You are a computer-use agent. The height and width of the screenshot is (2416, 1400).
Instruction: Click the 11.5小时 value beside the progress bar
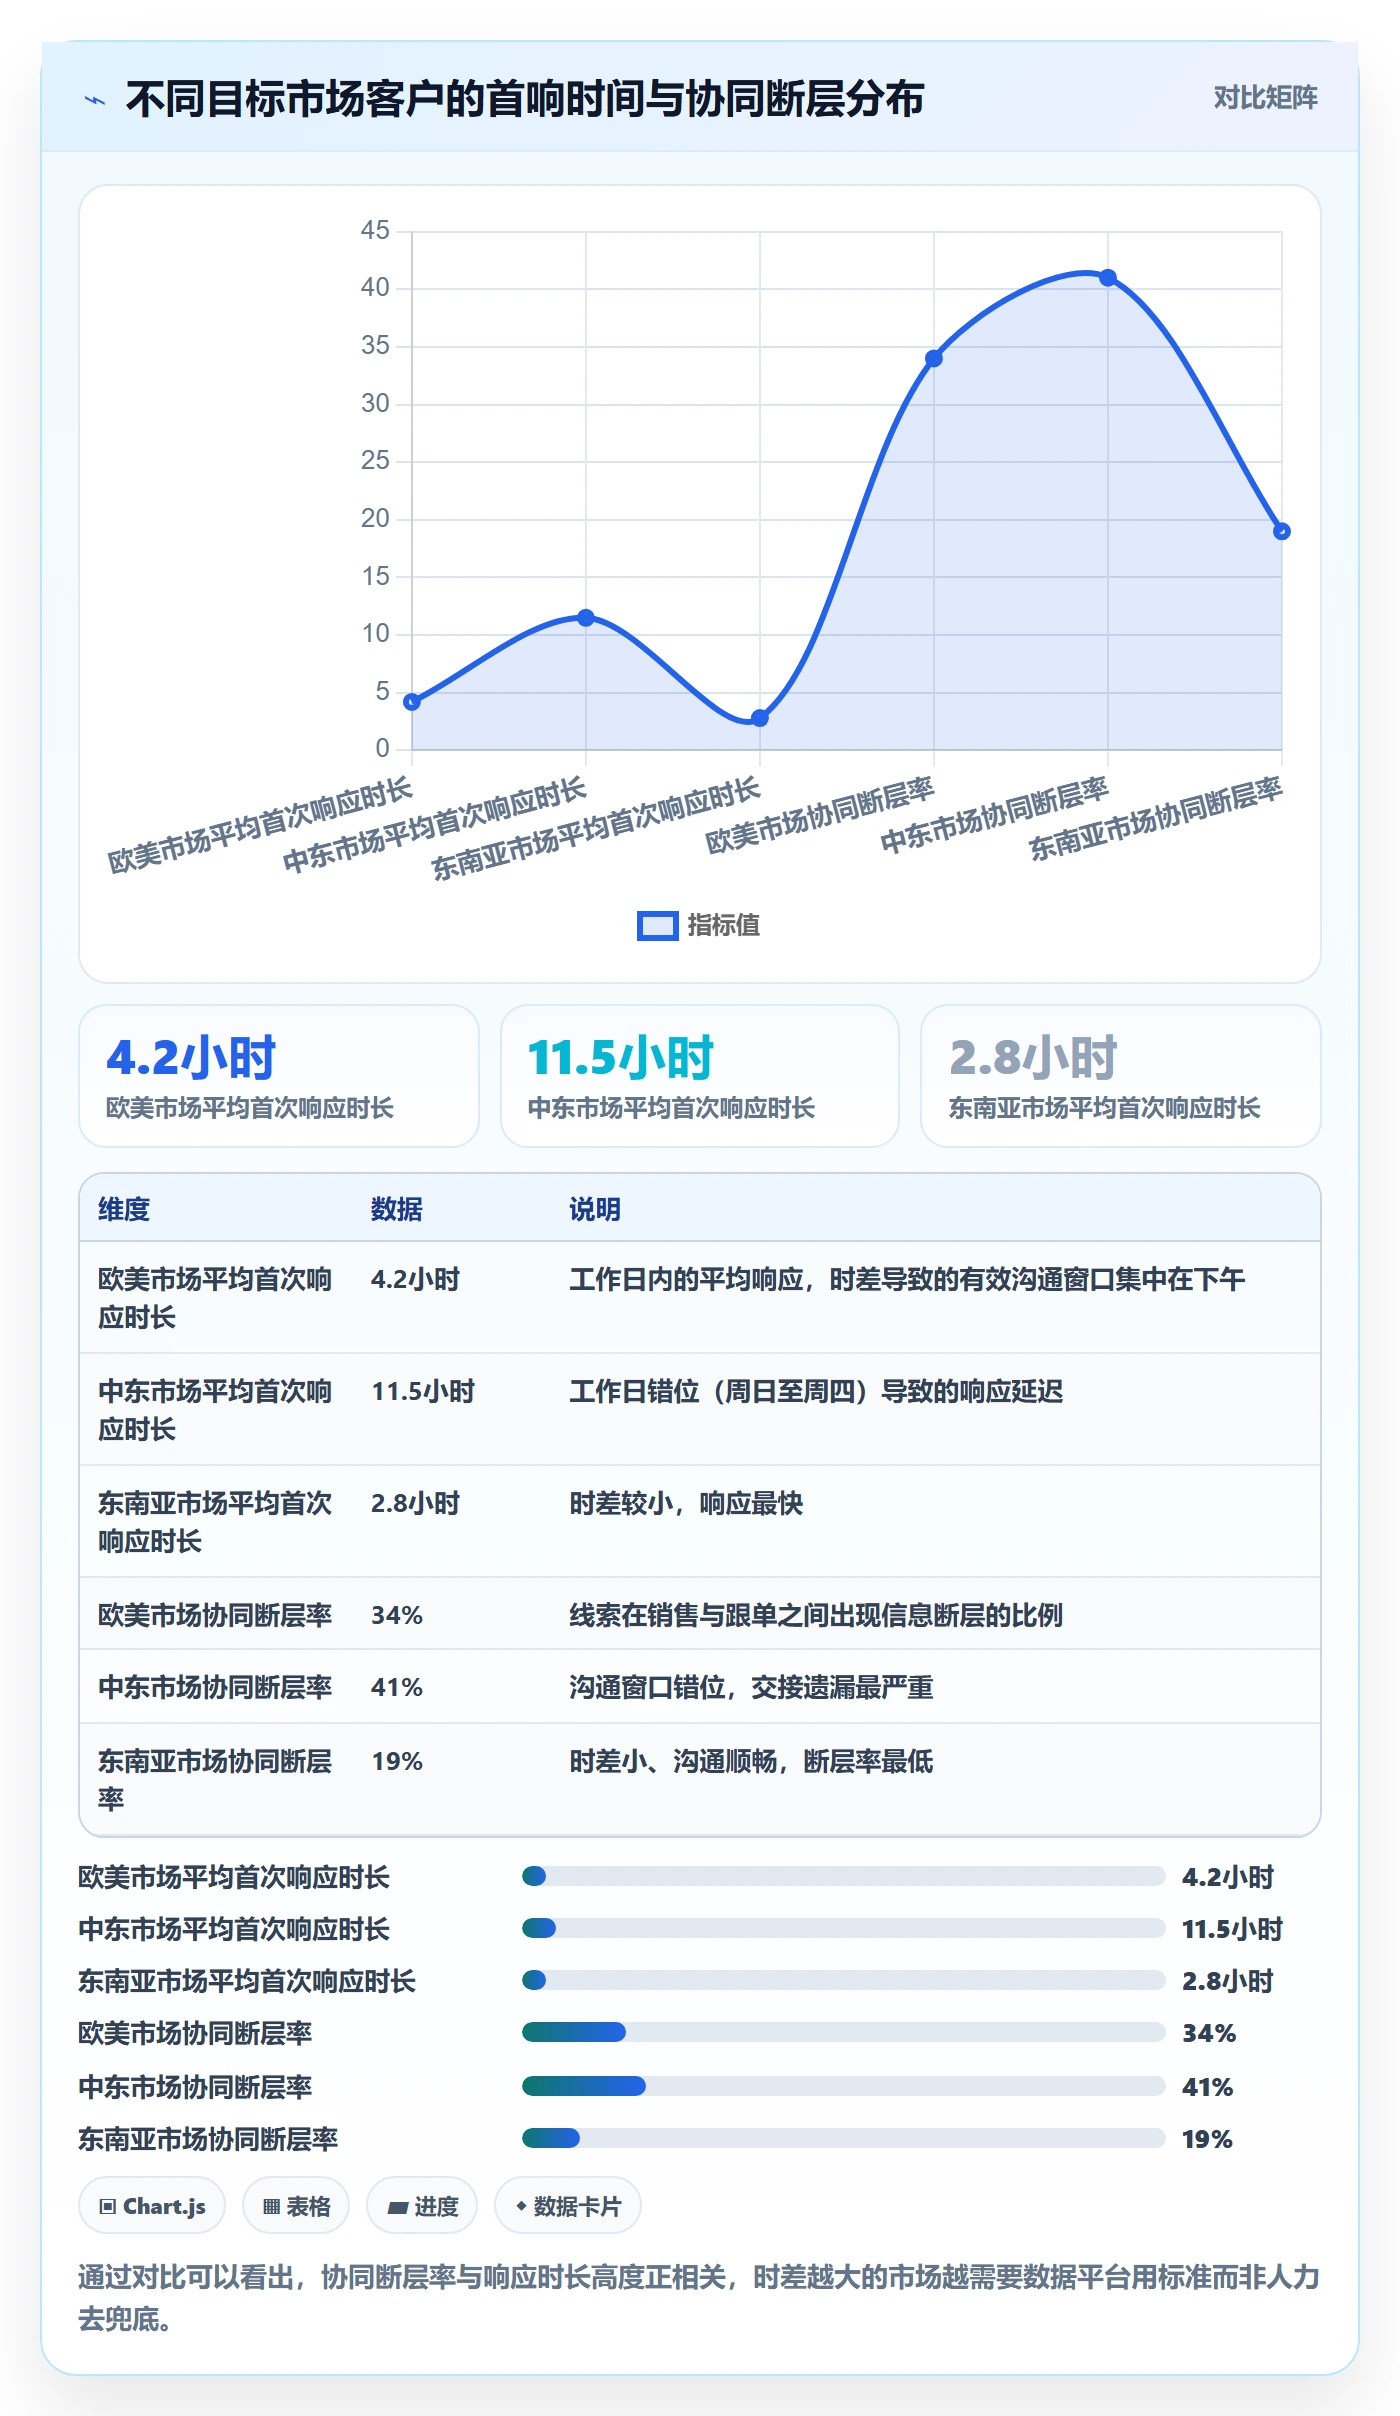[x=1232, y=1929]
